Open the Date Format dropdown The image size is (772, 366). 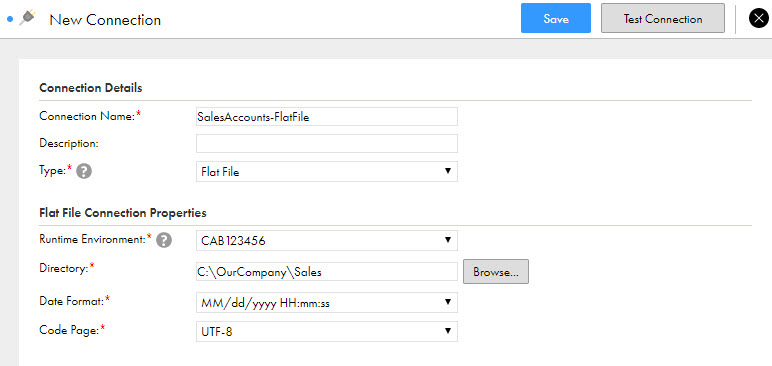tap(327, 302)
